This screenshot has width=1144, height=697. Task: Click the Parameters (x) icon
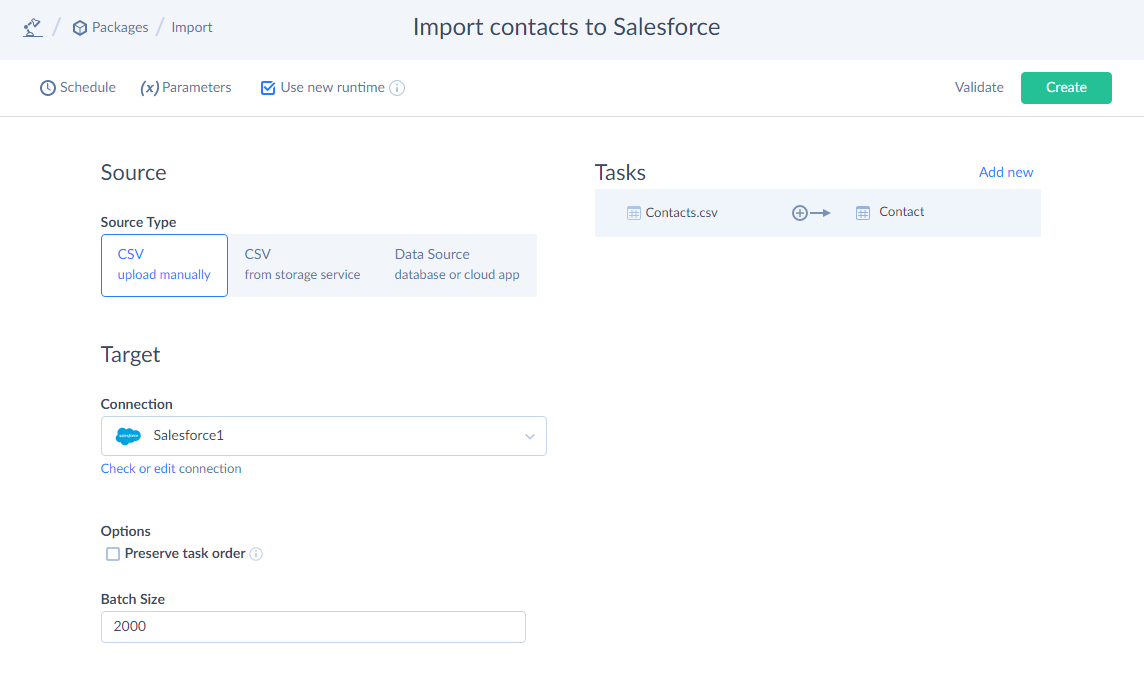pos(150,88)
